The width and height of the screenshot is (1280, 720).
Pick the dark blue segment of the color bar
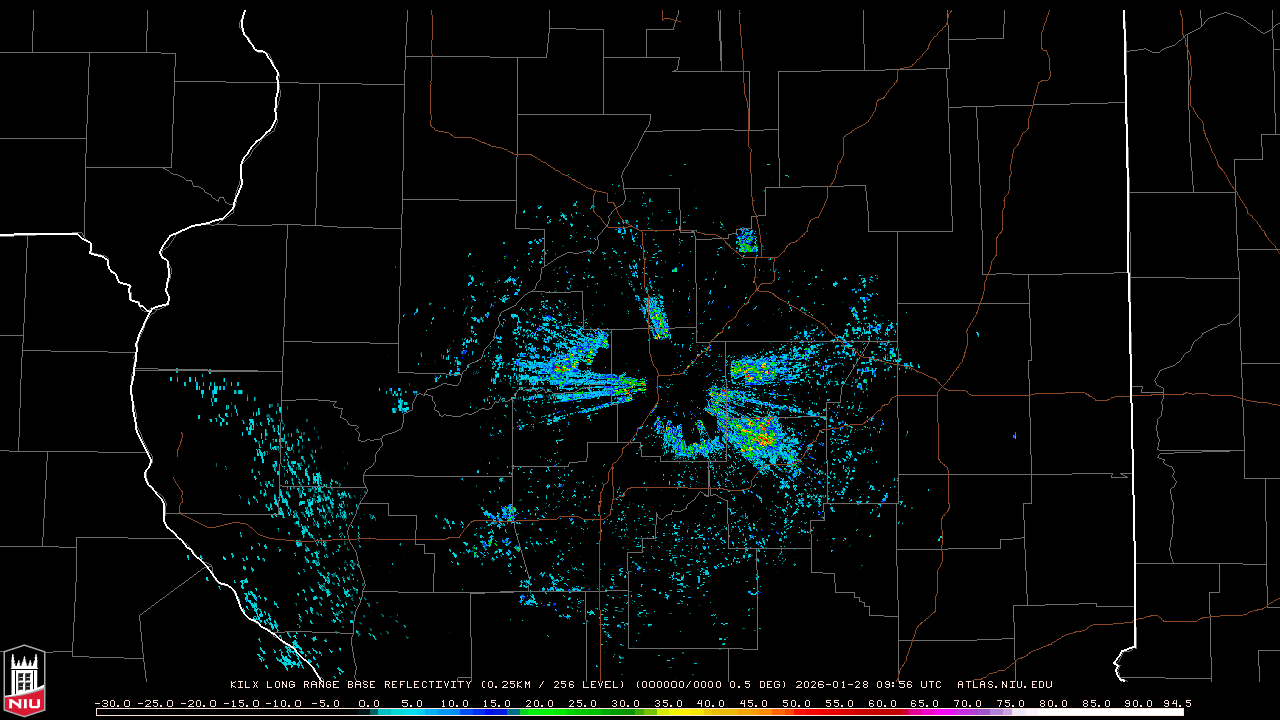(495, 712)
